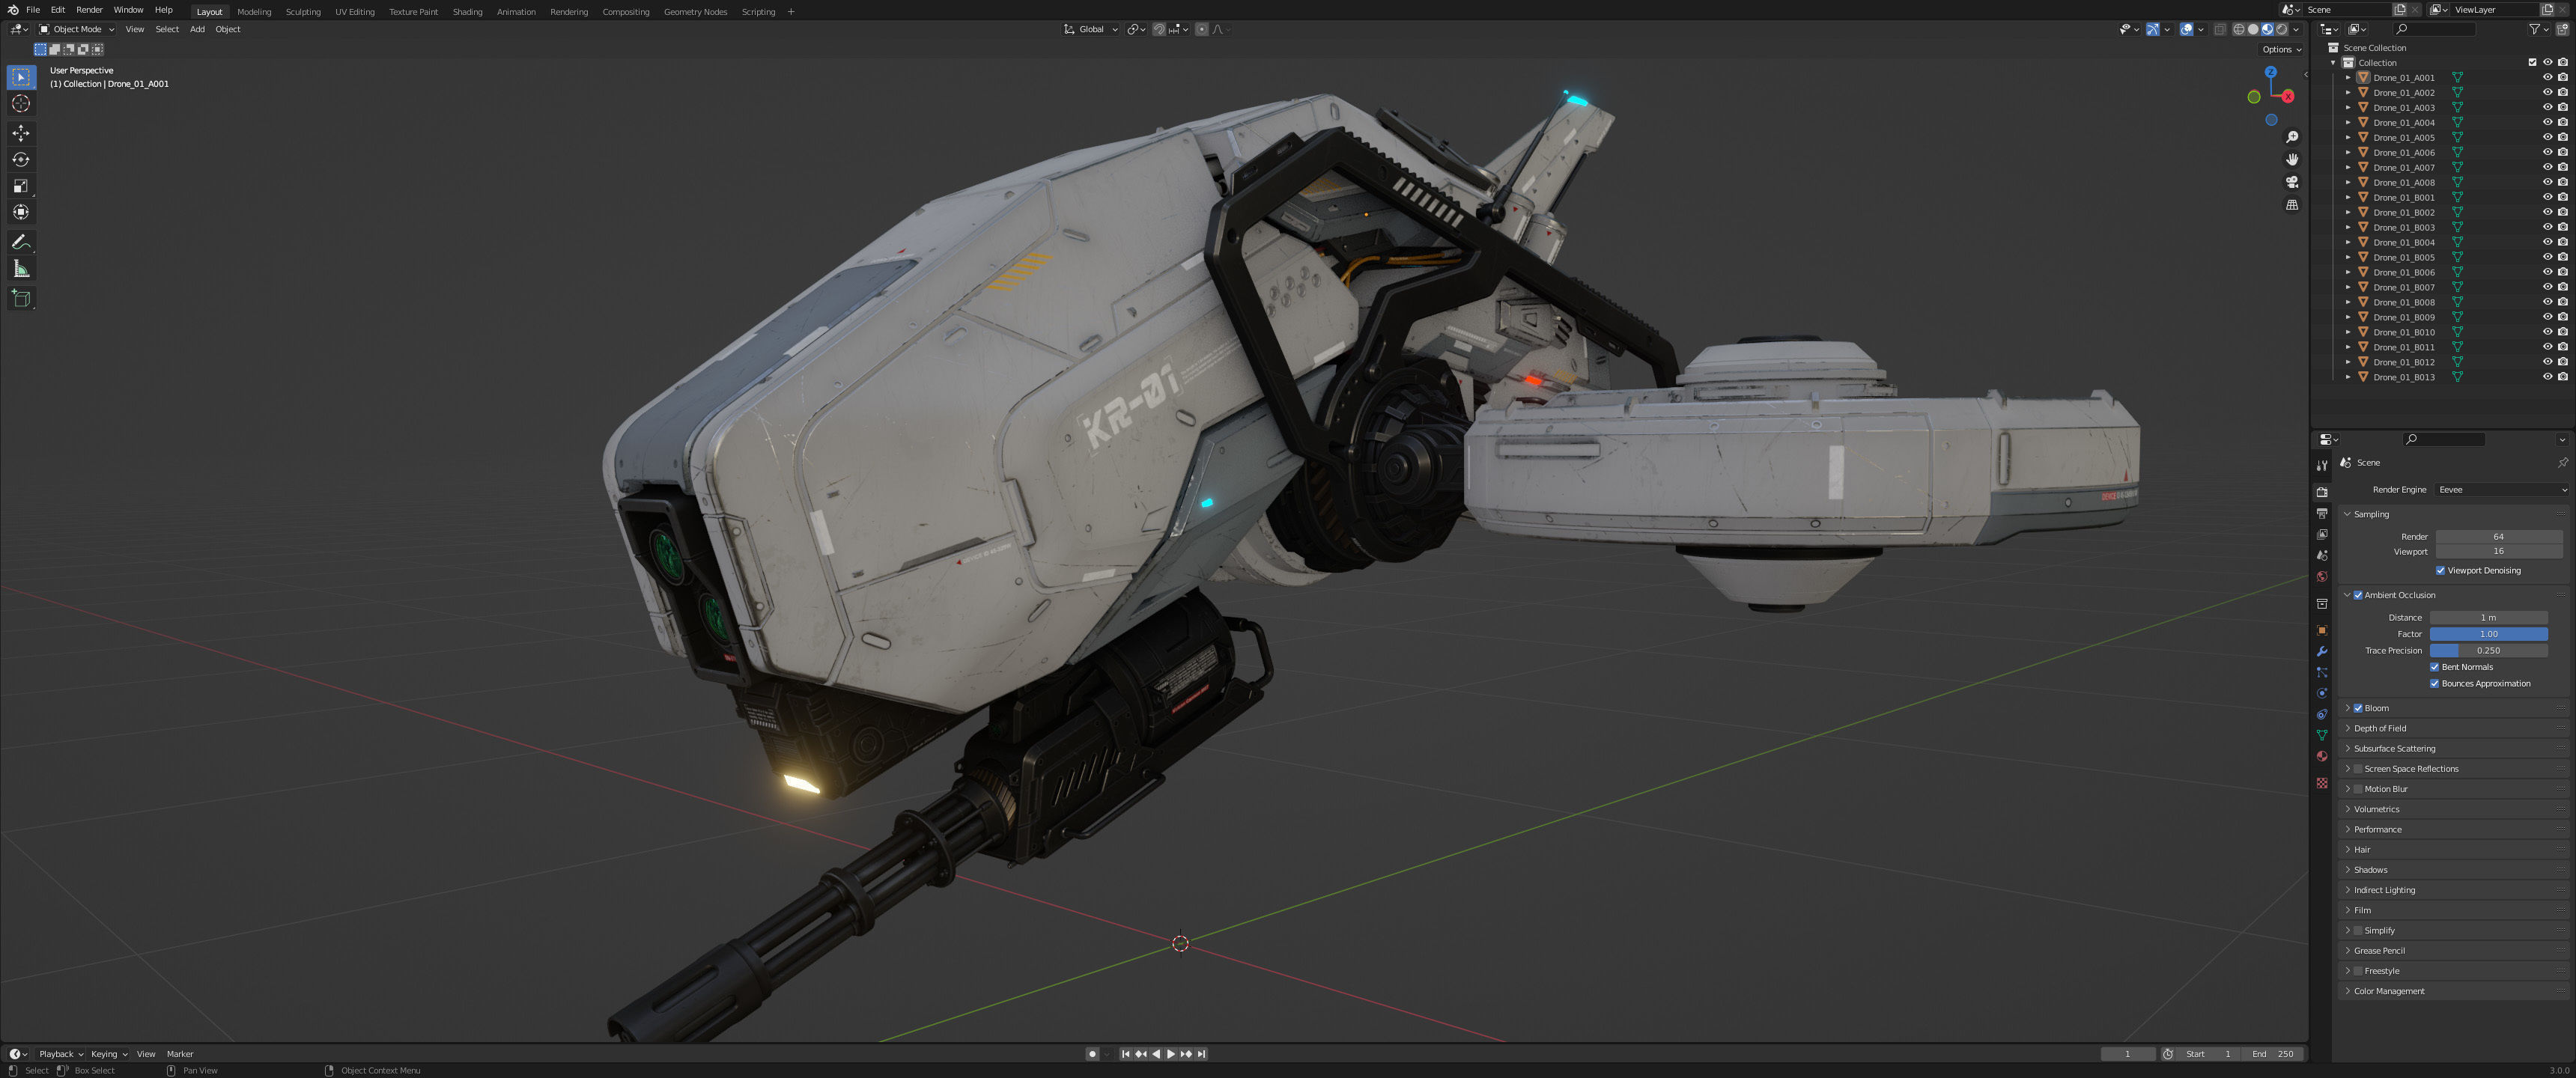Open the Render menu
The width and height of the screenshot is (2576, 1078).
point(89,10)
